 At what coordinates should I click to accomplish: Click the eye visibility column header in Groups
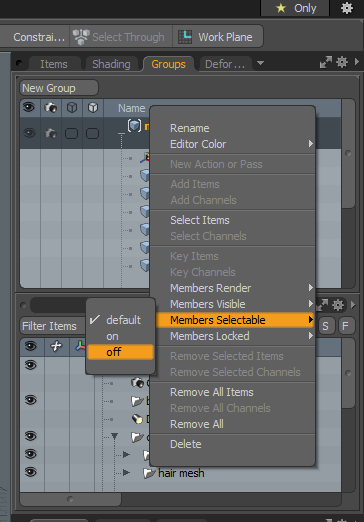pos(29,107)
